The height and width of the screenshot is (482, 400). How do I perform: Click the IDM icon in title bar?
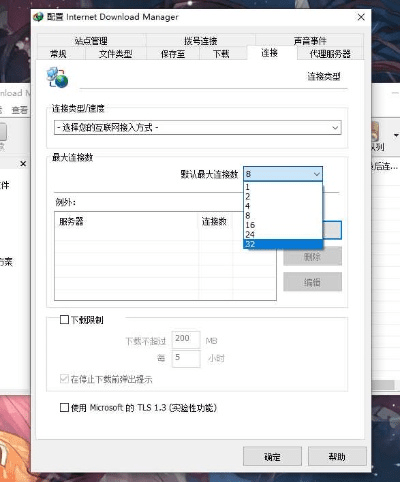pos(39,17)
